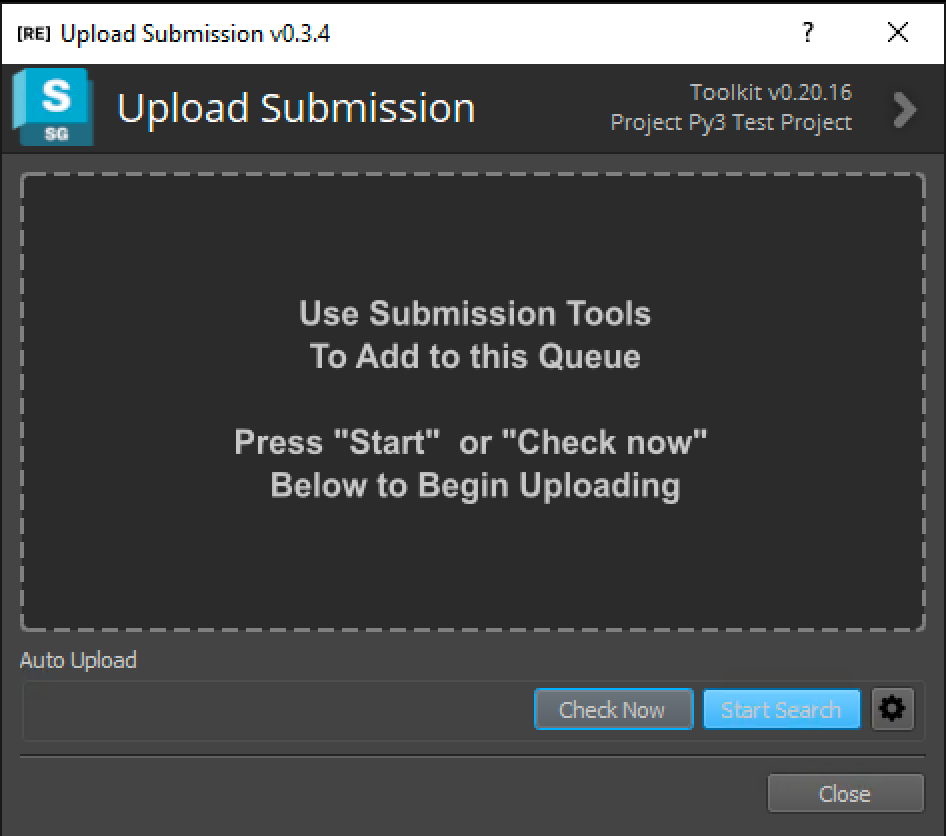Click the "Use Submission Tools" hint text

[475, 314]
